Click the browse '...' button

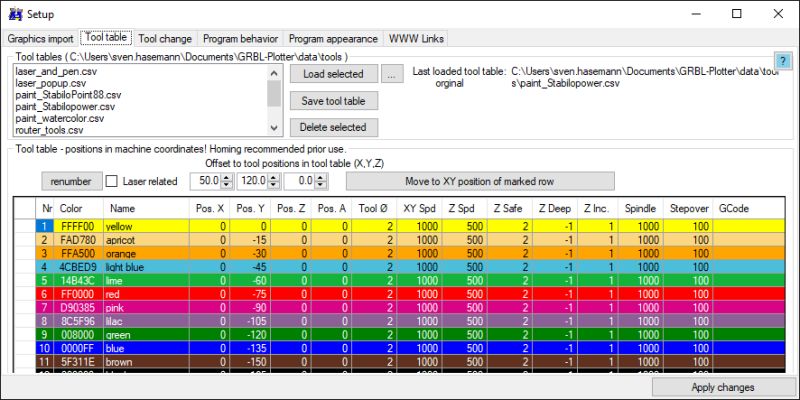click(391, 74)
